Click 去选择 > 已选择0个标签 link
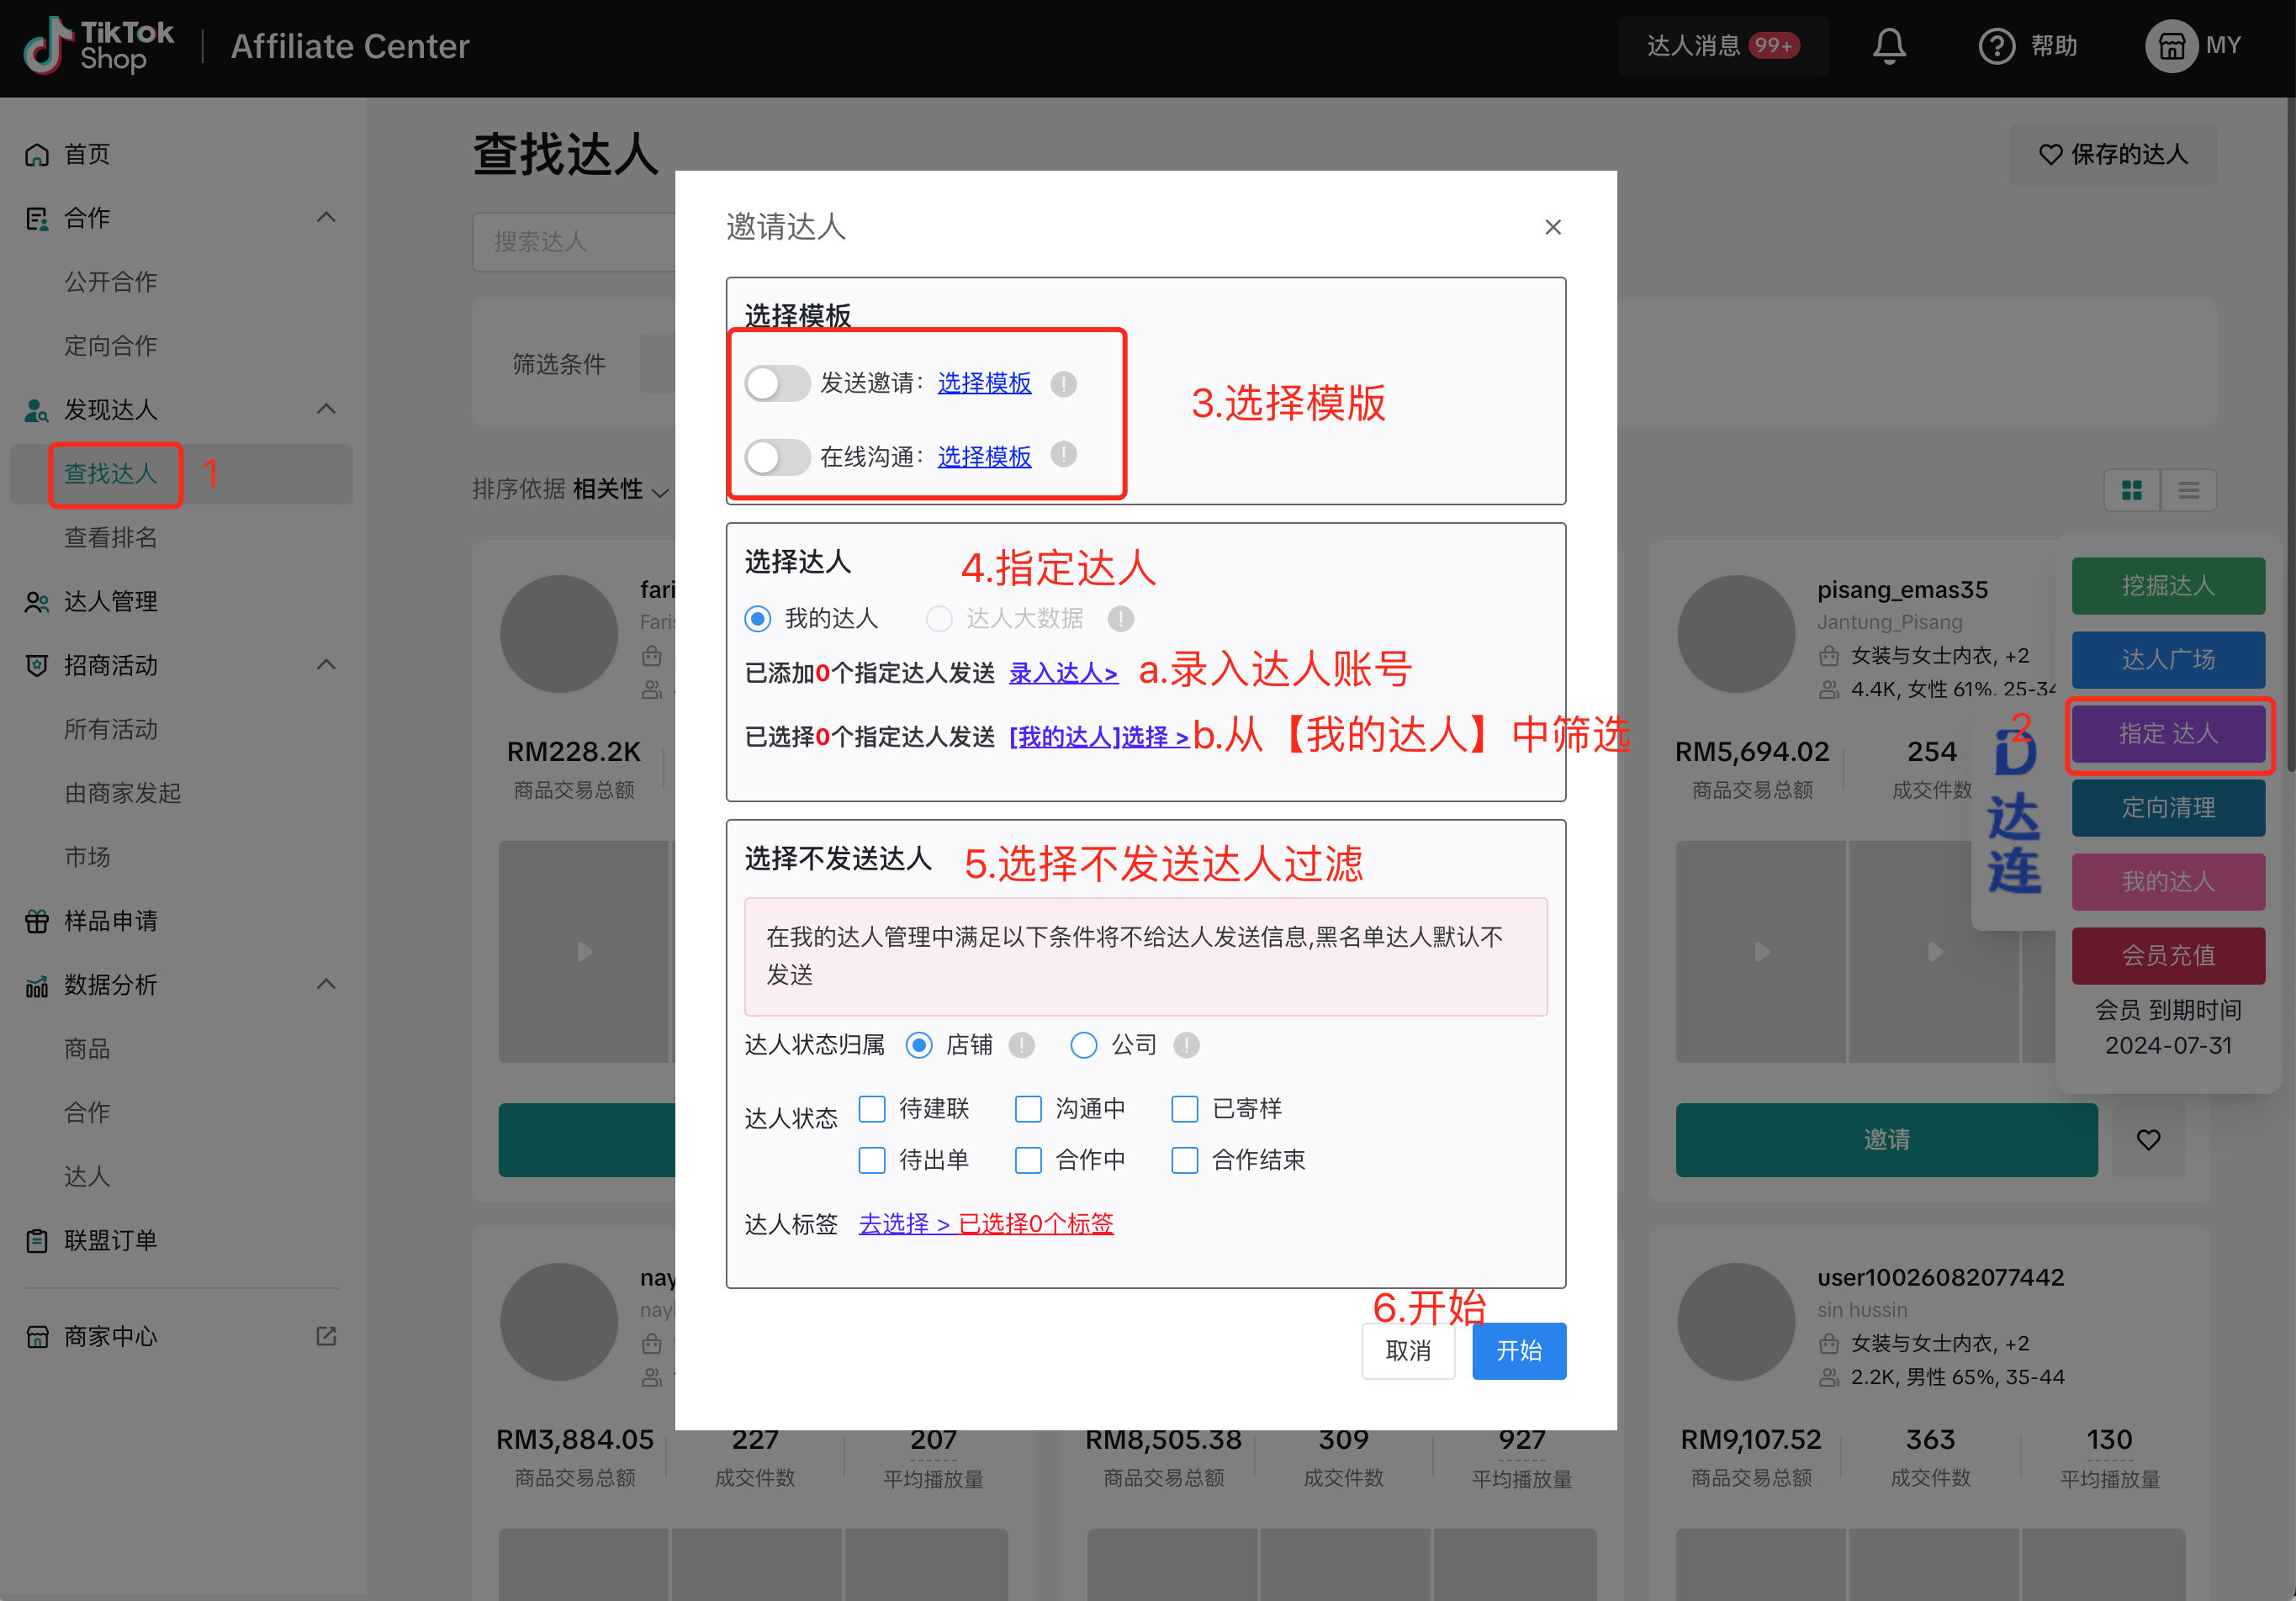The width and height of the screenshot is (2296, 1601). (x=986, y=1223)
